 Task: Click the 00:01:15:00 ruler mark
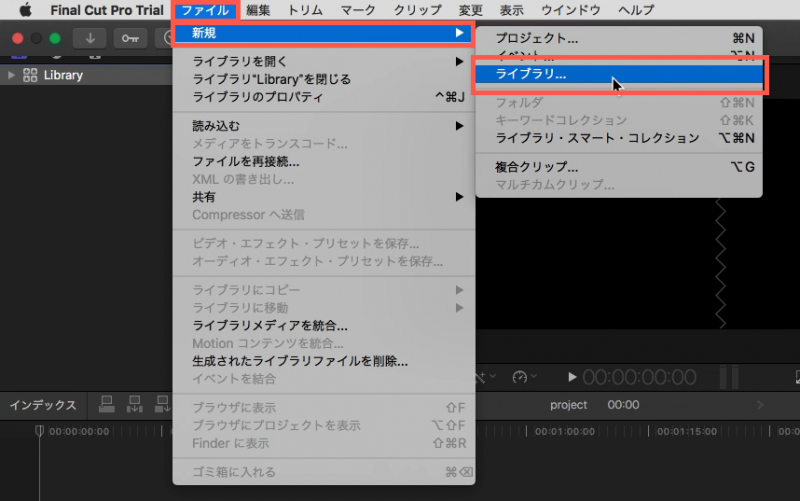click(687, 431)
